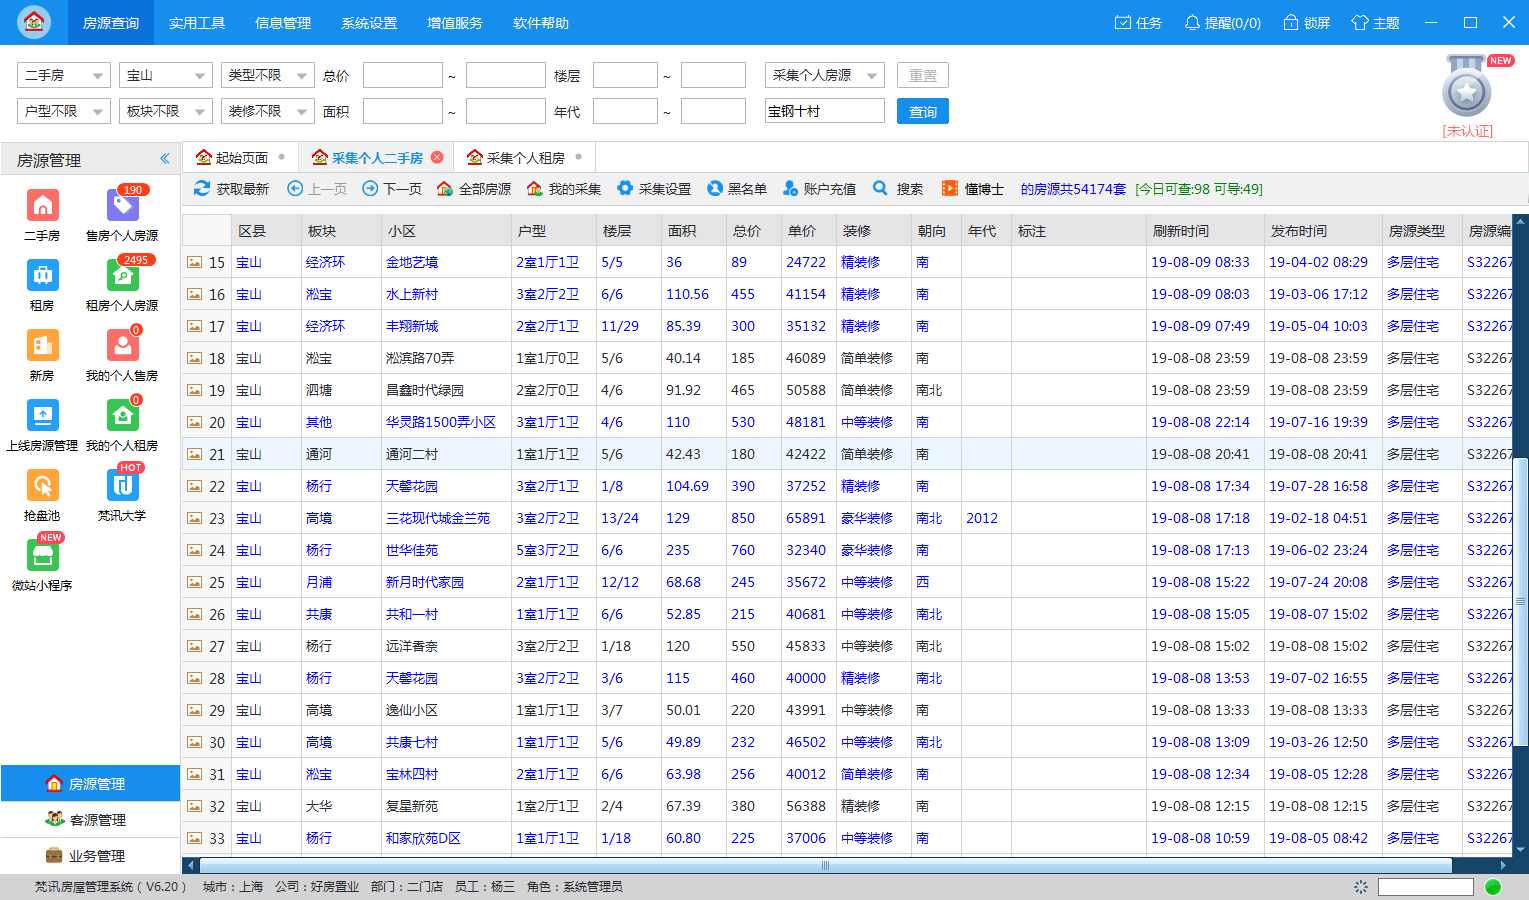Click the 锁屏 lock screen icon

point(1307,23)
